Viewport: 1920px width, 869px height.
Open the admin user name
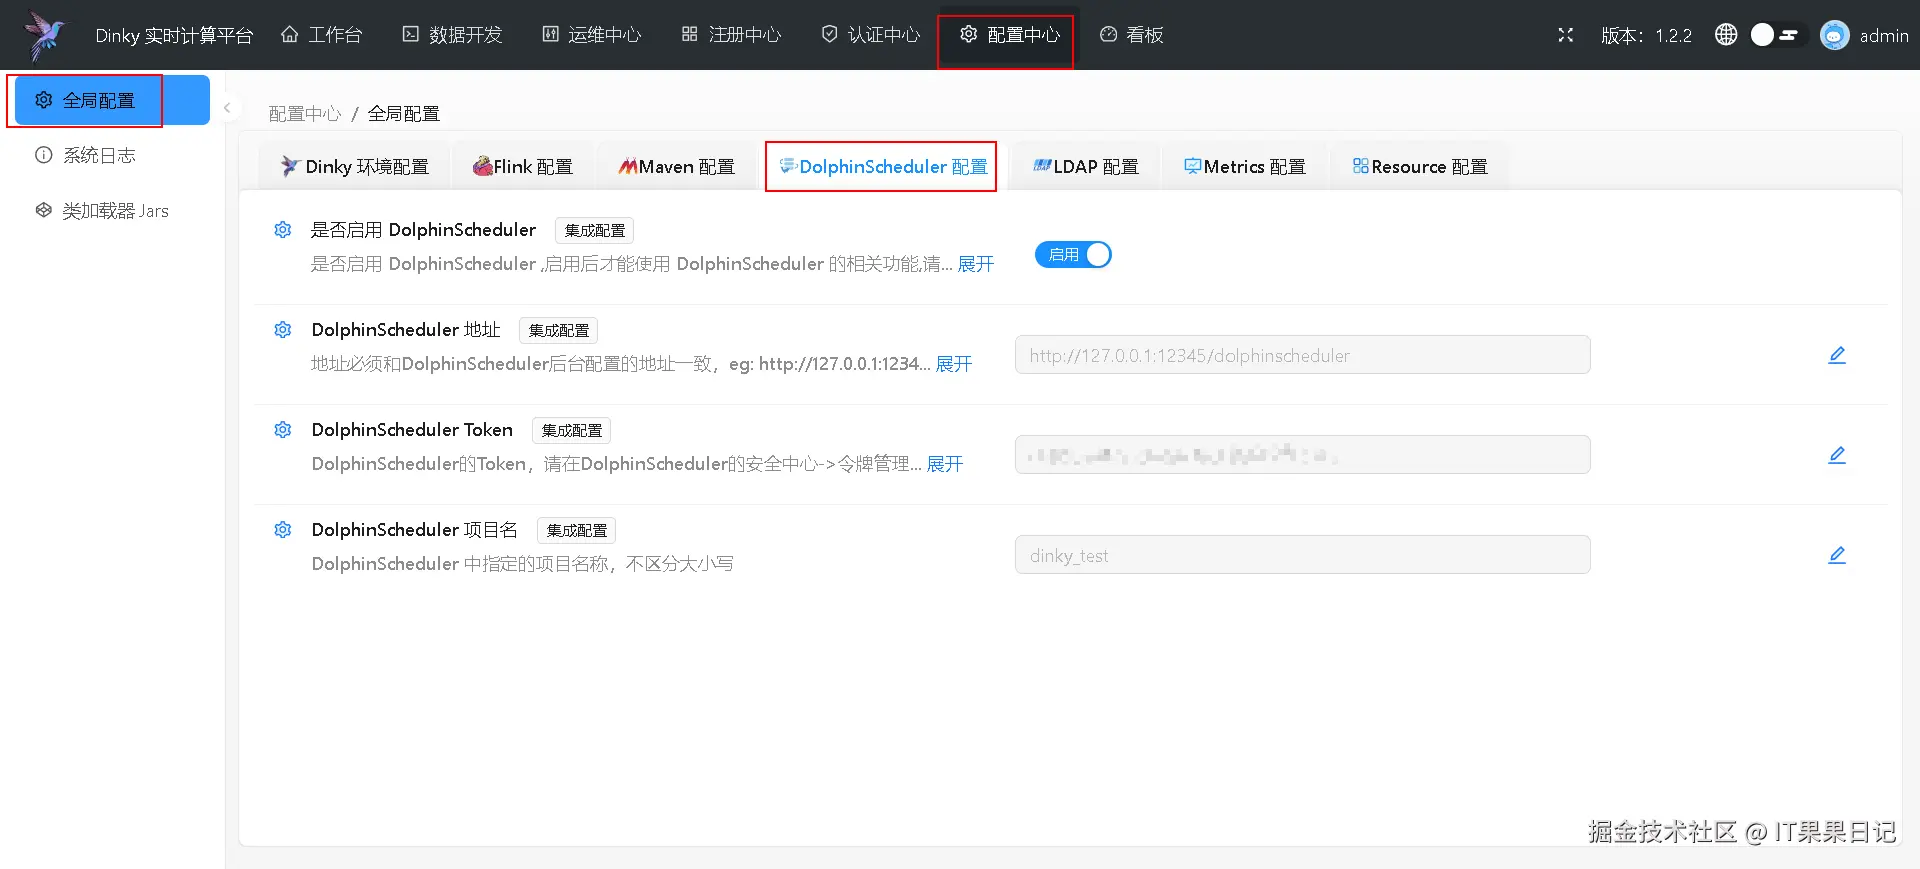[x=1884, y=36]
